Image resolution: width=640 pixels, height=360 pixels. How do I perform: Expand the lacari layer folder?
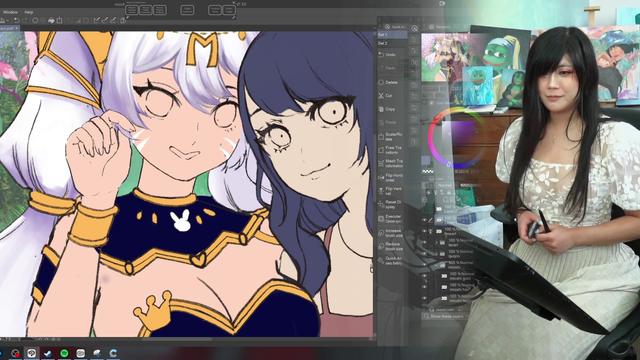click(436, 242)
